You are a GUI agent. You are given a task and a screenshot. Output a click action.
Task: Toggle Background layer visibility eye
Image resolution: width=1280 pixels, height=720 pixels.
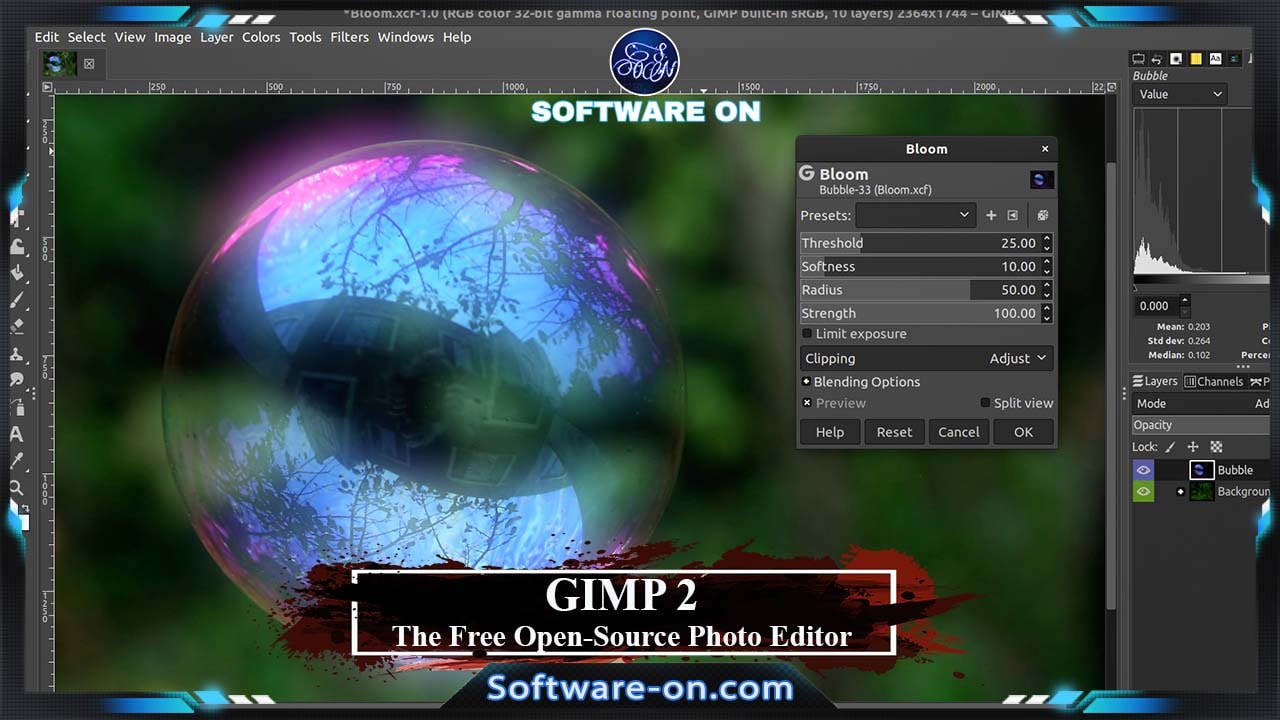(1143, 491)
